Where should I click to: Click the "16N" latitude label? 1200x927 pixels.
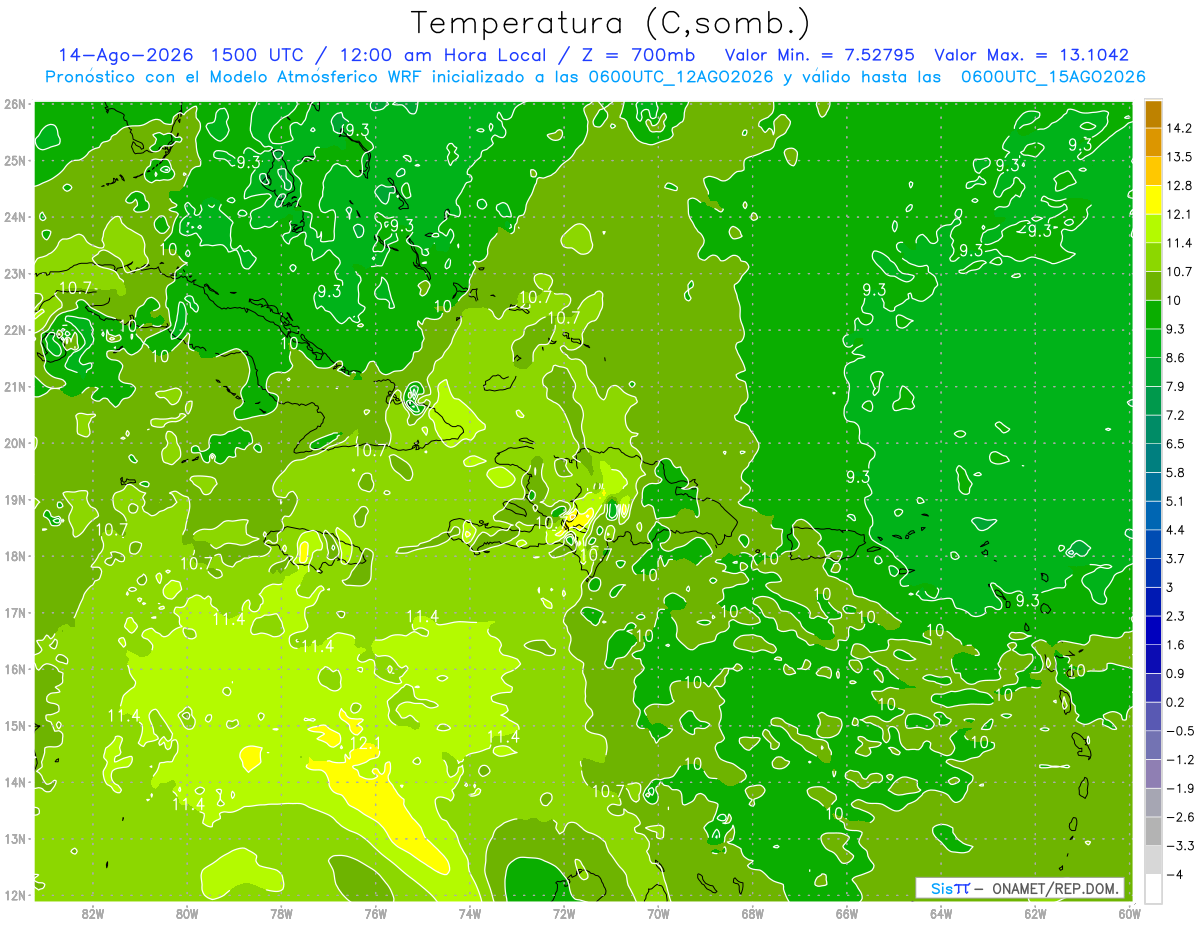pos(15,669)
